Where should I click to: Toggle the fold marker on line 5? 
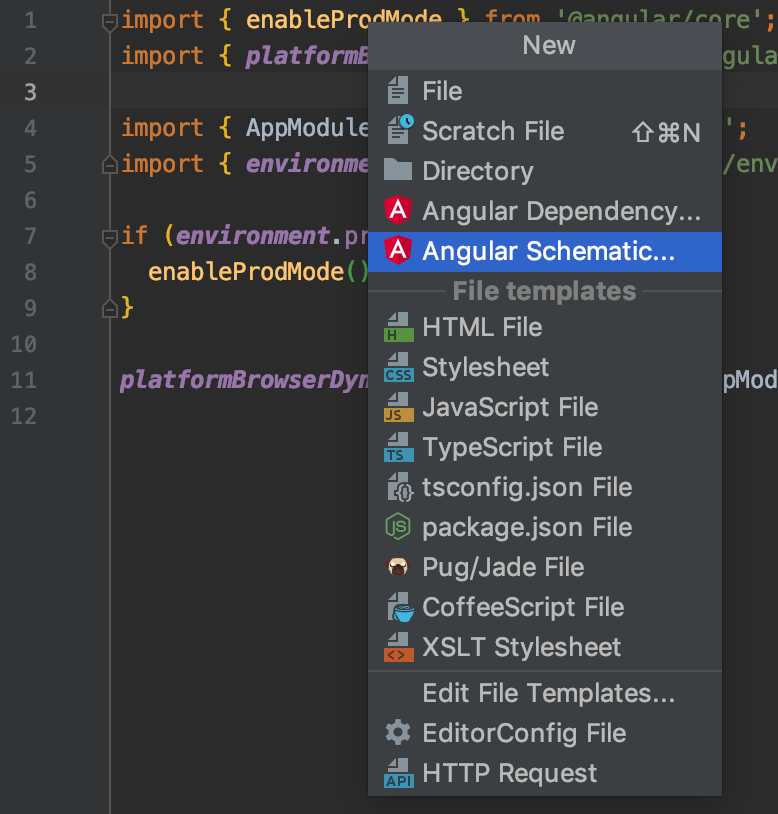tap(110, 165)
